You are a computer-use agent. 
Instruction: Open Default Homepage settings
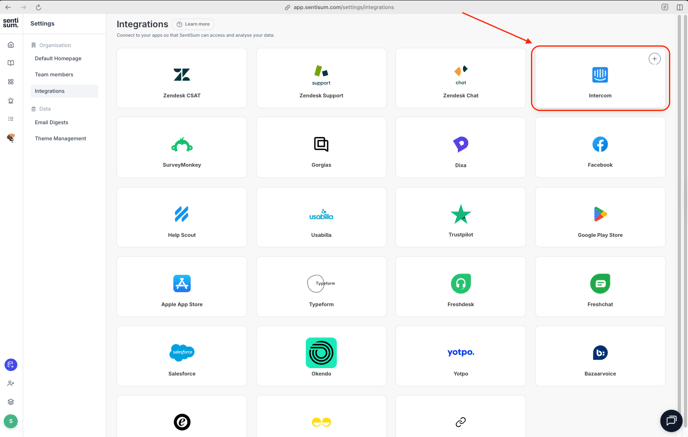pyautogui.click(x=58, y=59)
